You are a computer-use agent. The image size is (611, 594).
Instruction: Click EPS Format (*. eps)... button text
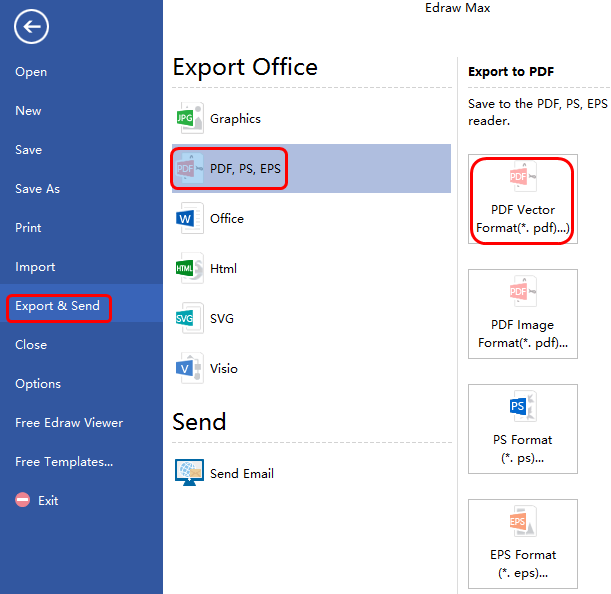(x=523, y=564)
